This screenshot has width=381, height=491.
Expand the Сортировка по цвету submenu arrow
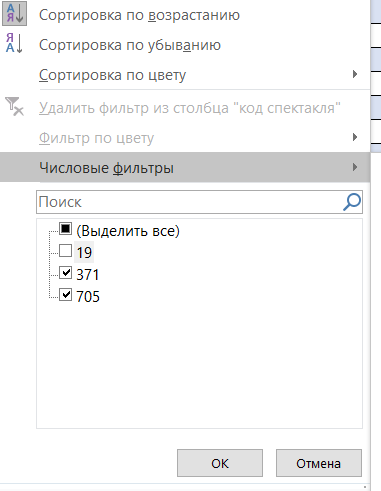355,74
